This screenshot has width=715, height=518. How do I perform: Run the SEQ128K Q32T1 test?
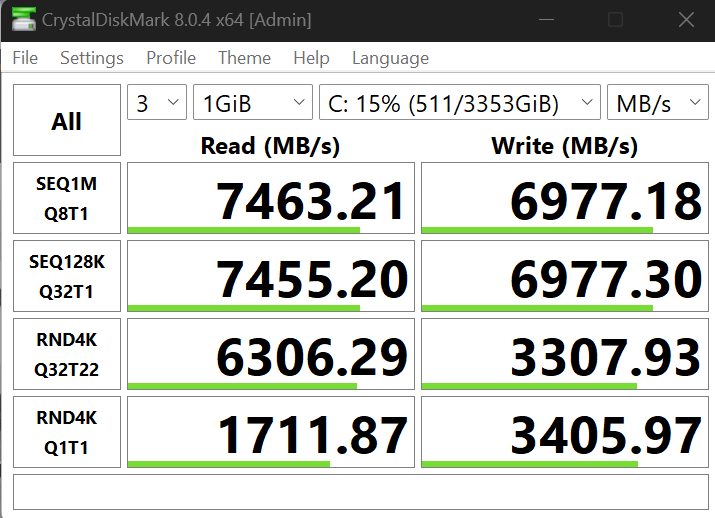click(x=66, y=276)
